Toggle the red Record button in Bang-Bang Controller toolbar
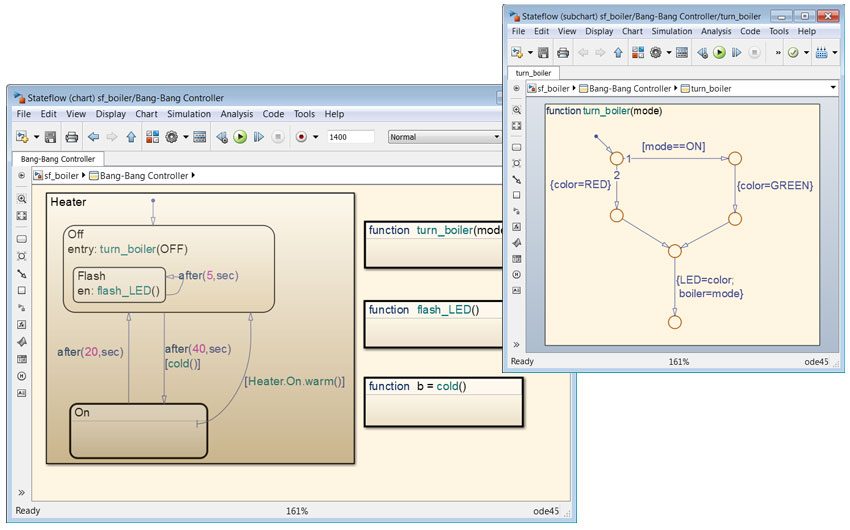This screenshot has height=530, width=850. click(300, 137)
